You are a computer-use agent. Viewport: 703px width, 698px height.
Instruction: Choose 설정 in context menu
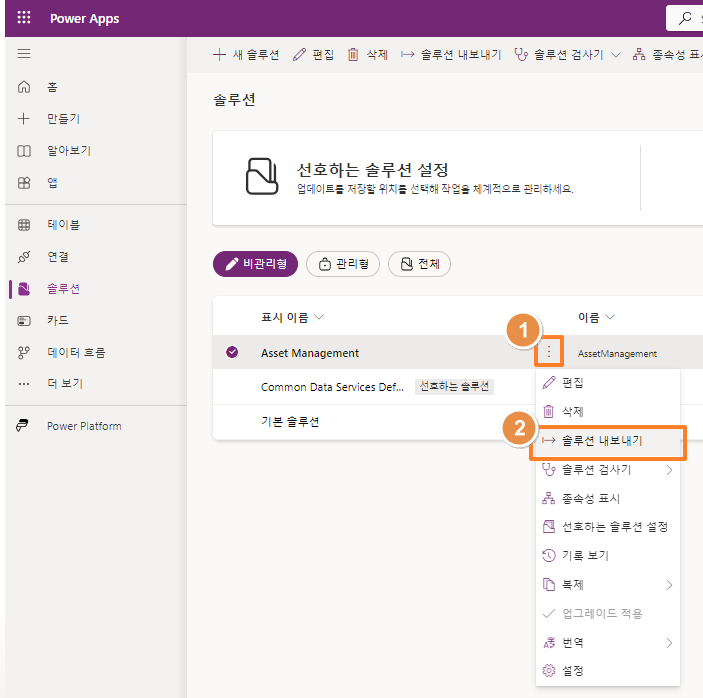click(608, 671)
